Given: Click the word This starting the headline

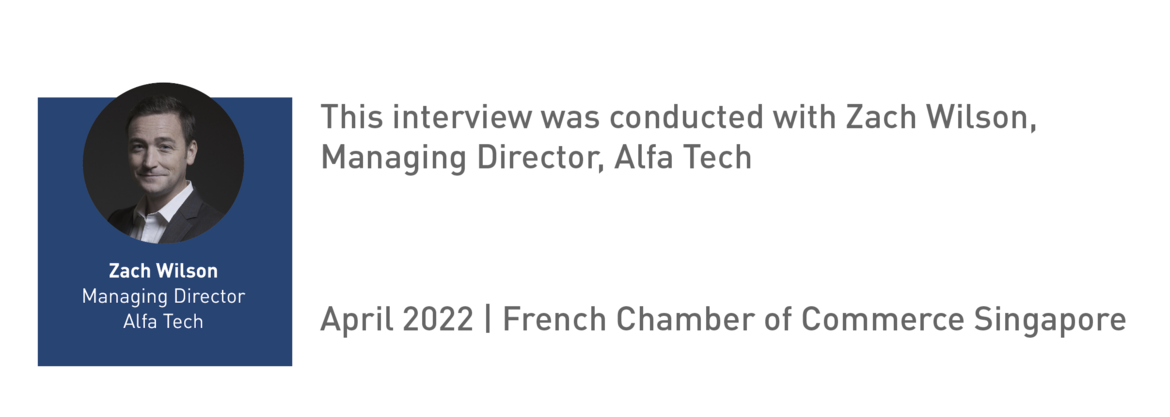Looking at the screenshot, I should 352,118.
